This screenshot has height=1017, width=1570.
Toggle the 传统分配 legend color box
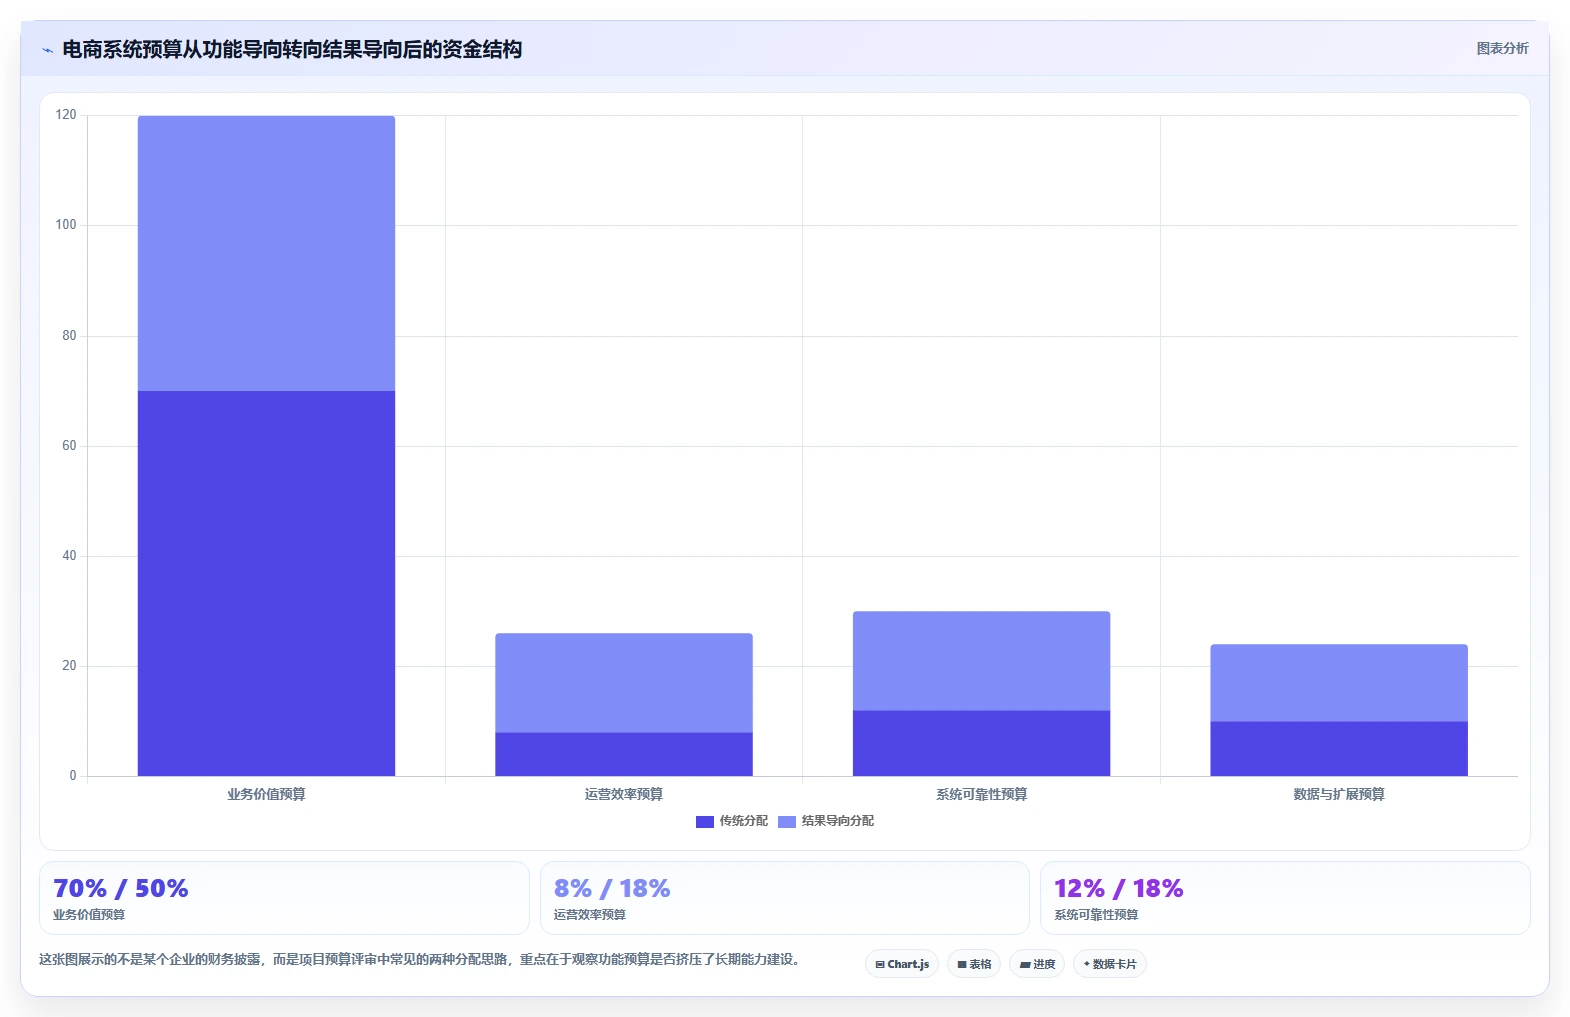point(705,822)
